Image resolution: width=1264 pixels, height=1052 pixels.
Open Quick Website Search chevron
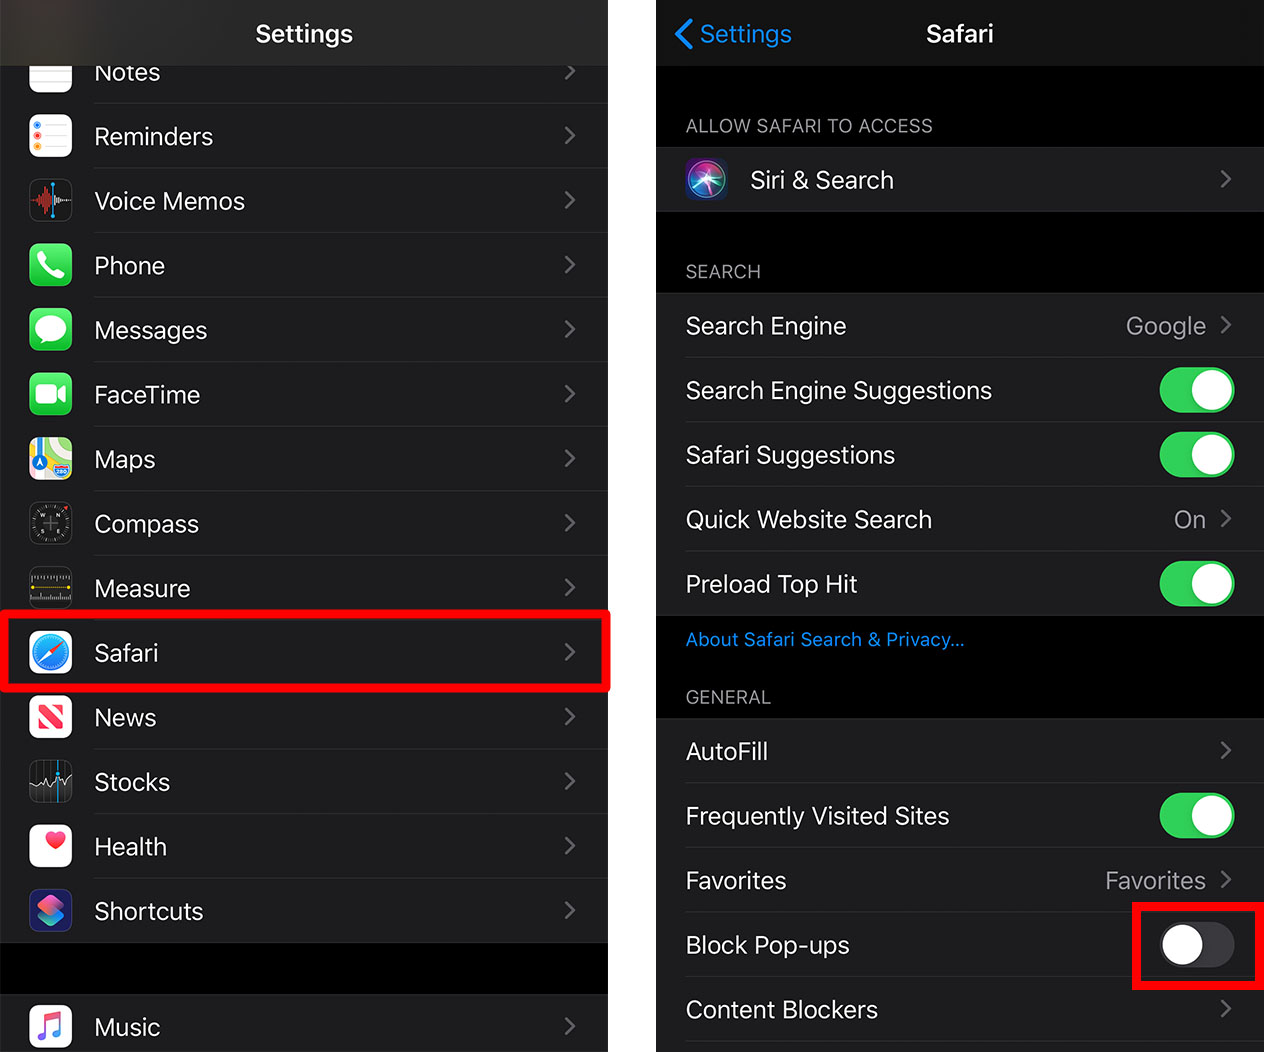[x=1225, y=520]
